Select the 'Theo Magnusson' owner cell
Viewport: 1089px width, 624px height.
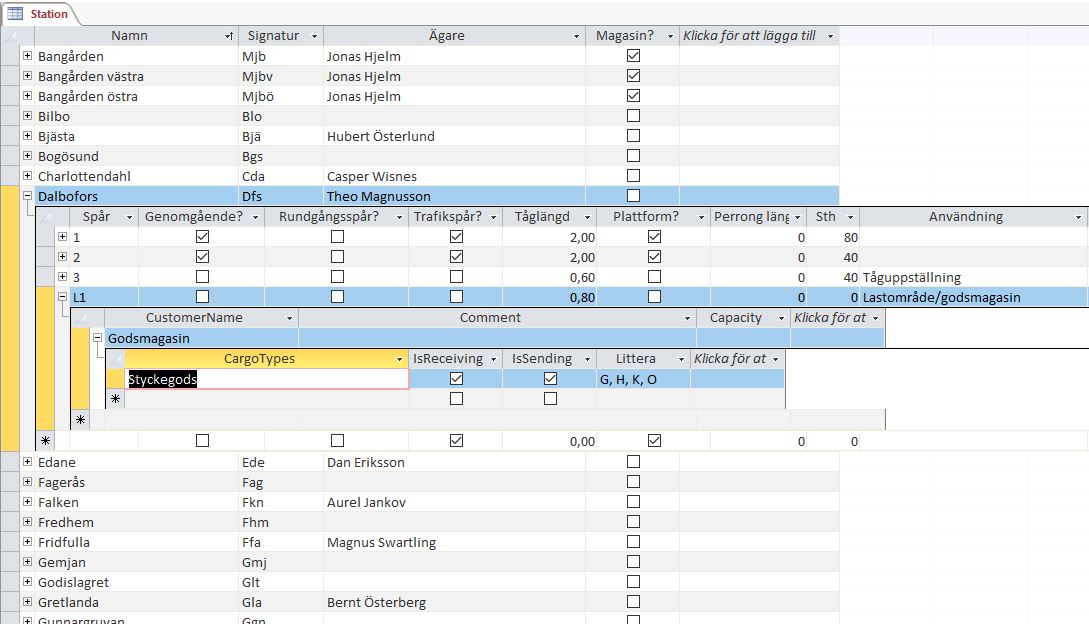(x=454, y=196)
